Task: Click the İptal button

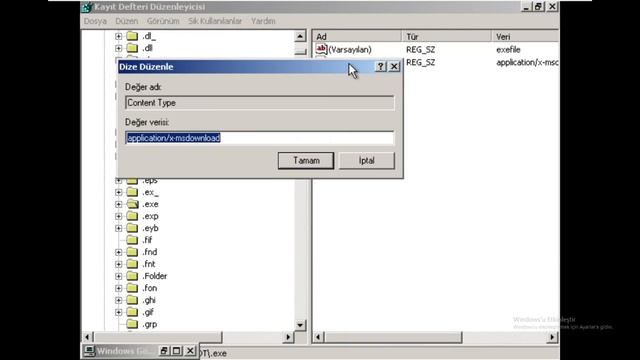Action: point(367,160)
